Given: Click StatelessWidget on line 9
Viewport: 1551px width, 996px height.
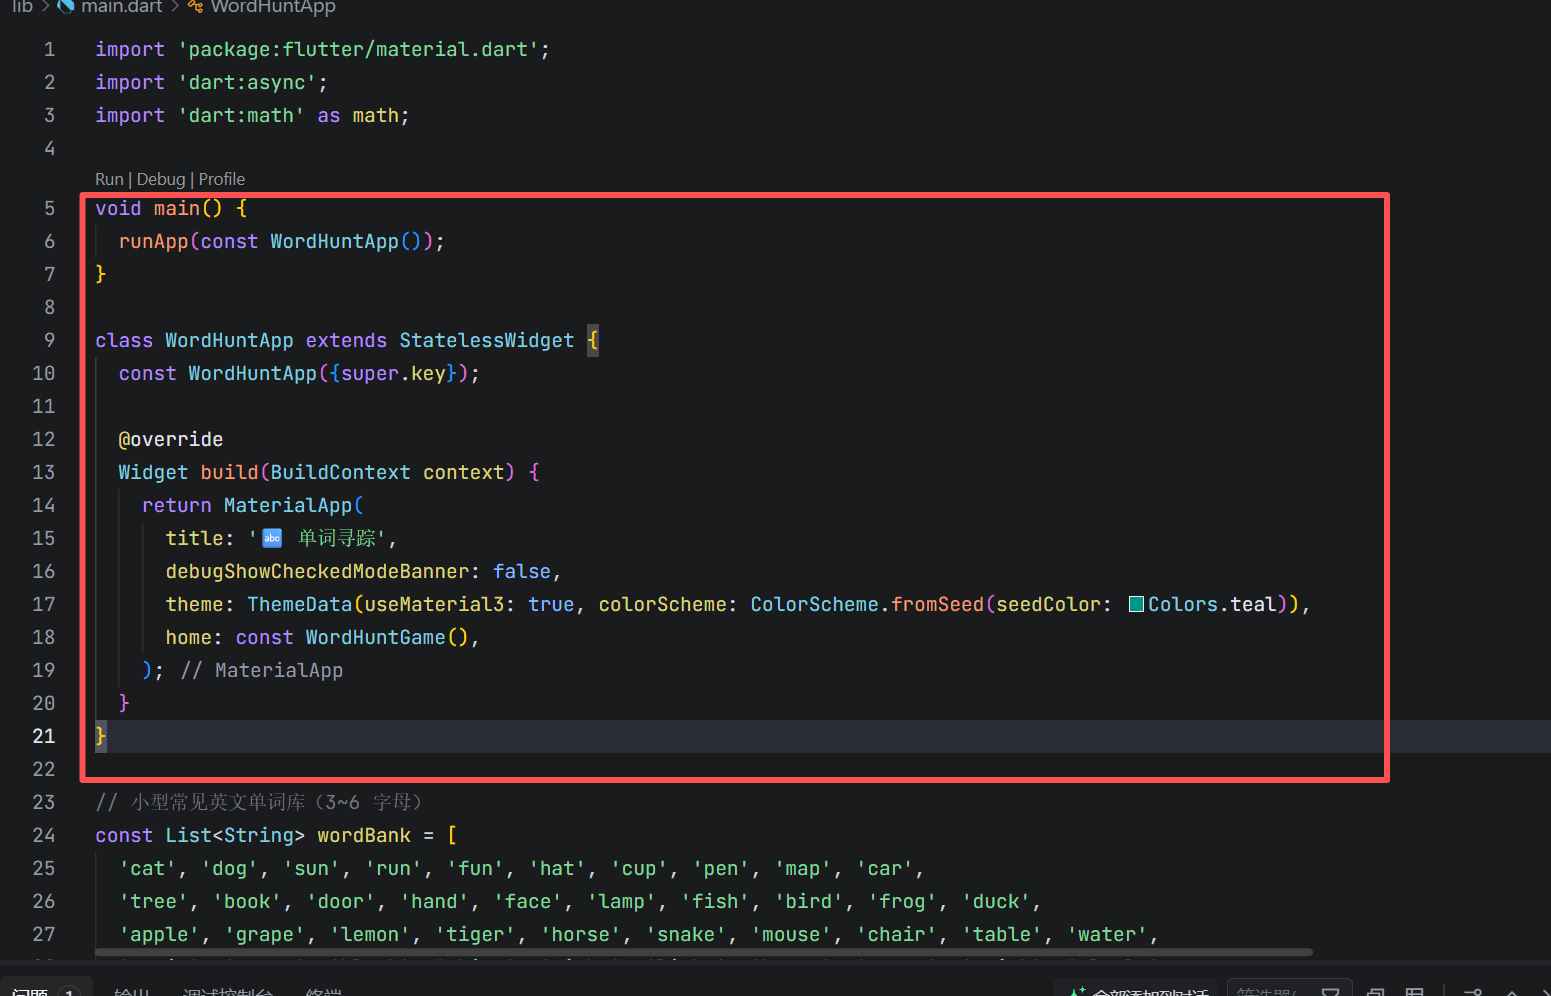Looking at the screenshot, I should tap(487, 340).
